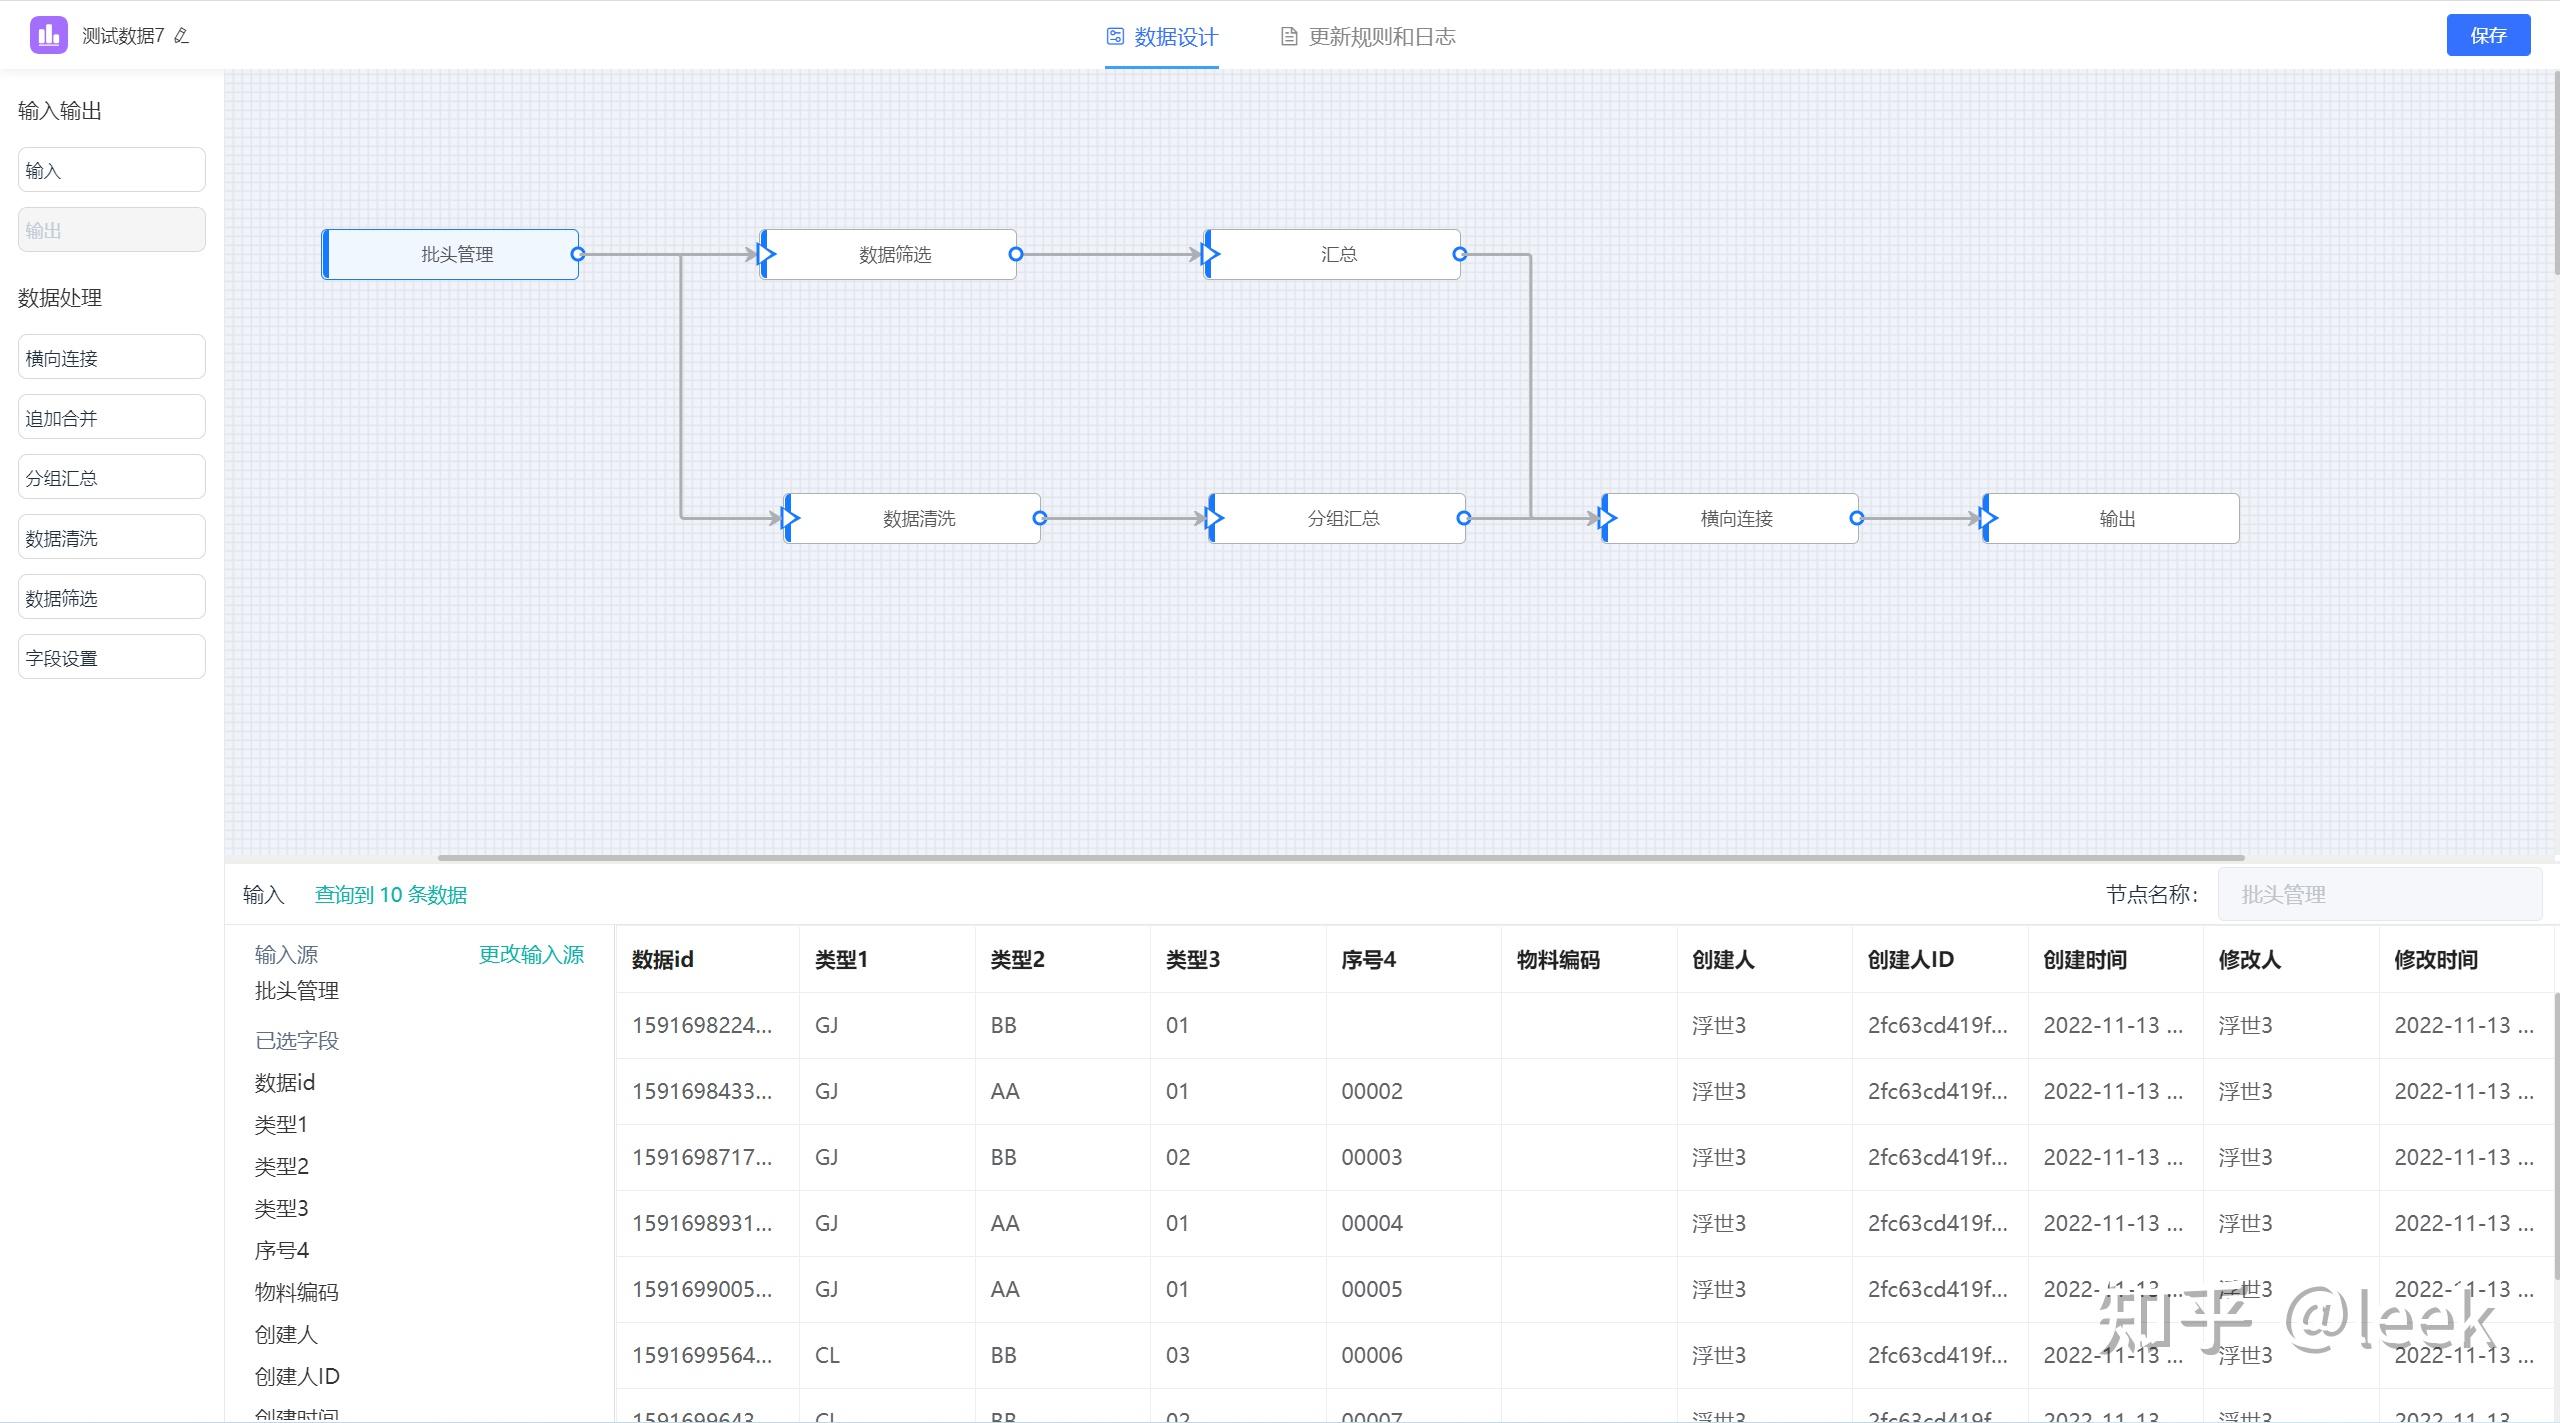Click output port circle on 批头管理 node
2560x1423 pixels.
[577, 254]
